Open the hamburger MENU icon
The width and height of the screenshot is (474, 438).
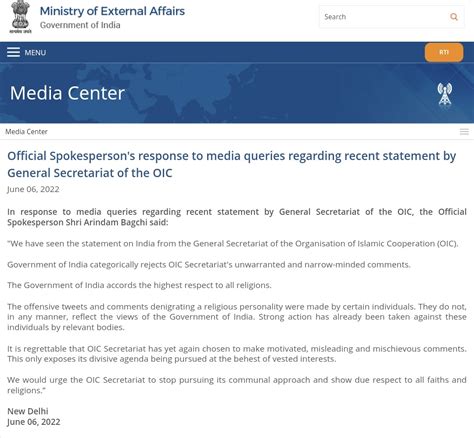click(x=13, y=52)
